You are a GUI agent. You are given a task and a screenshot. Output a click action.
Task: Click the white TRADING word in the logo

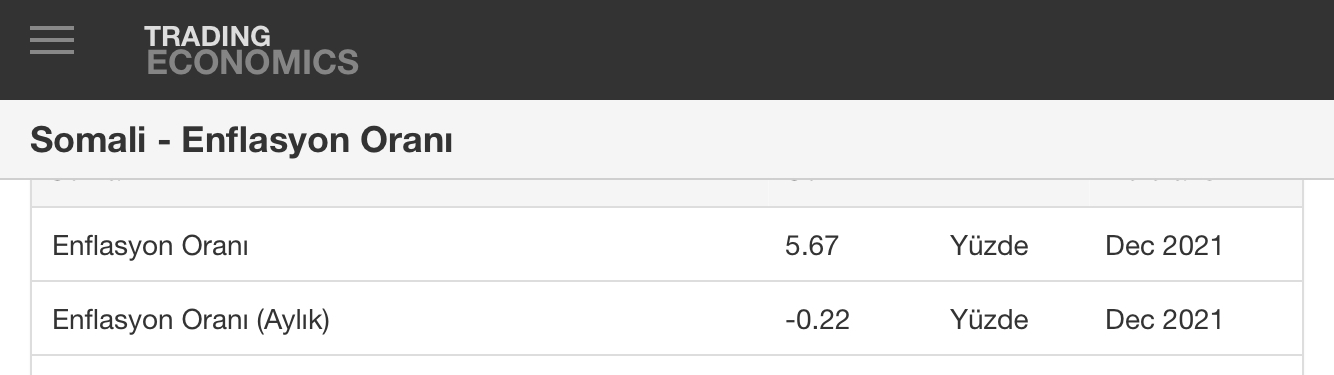coord(208,36)
